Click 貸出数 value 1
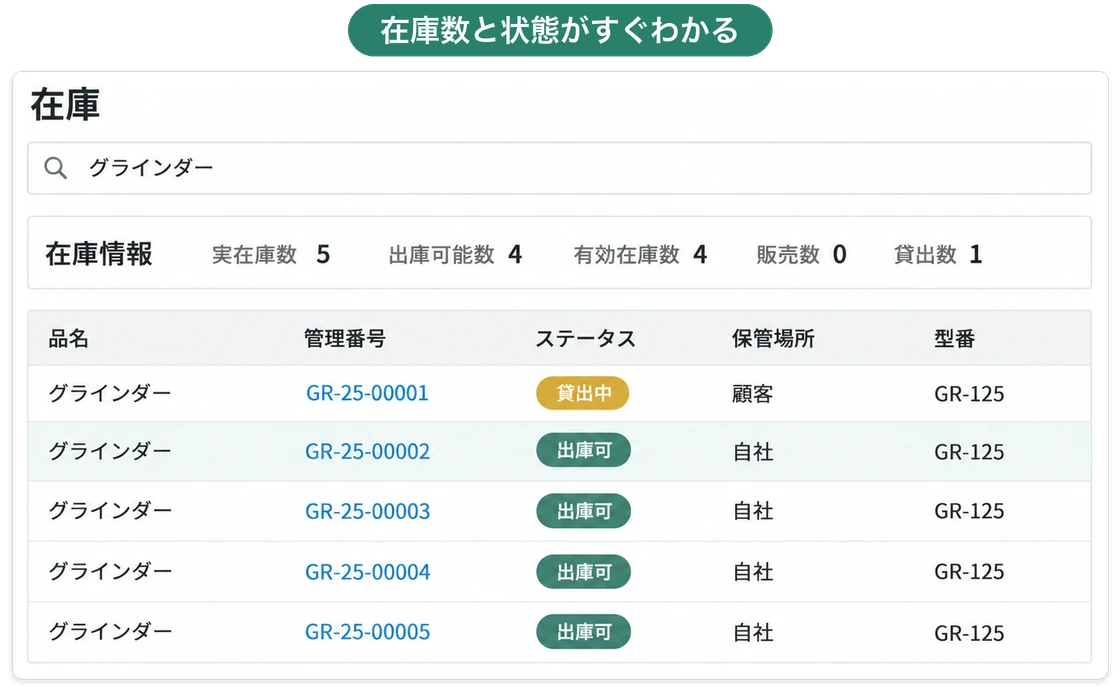This screenshot has width=1120, height=694. [976, 254]
